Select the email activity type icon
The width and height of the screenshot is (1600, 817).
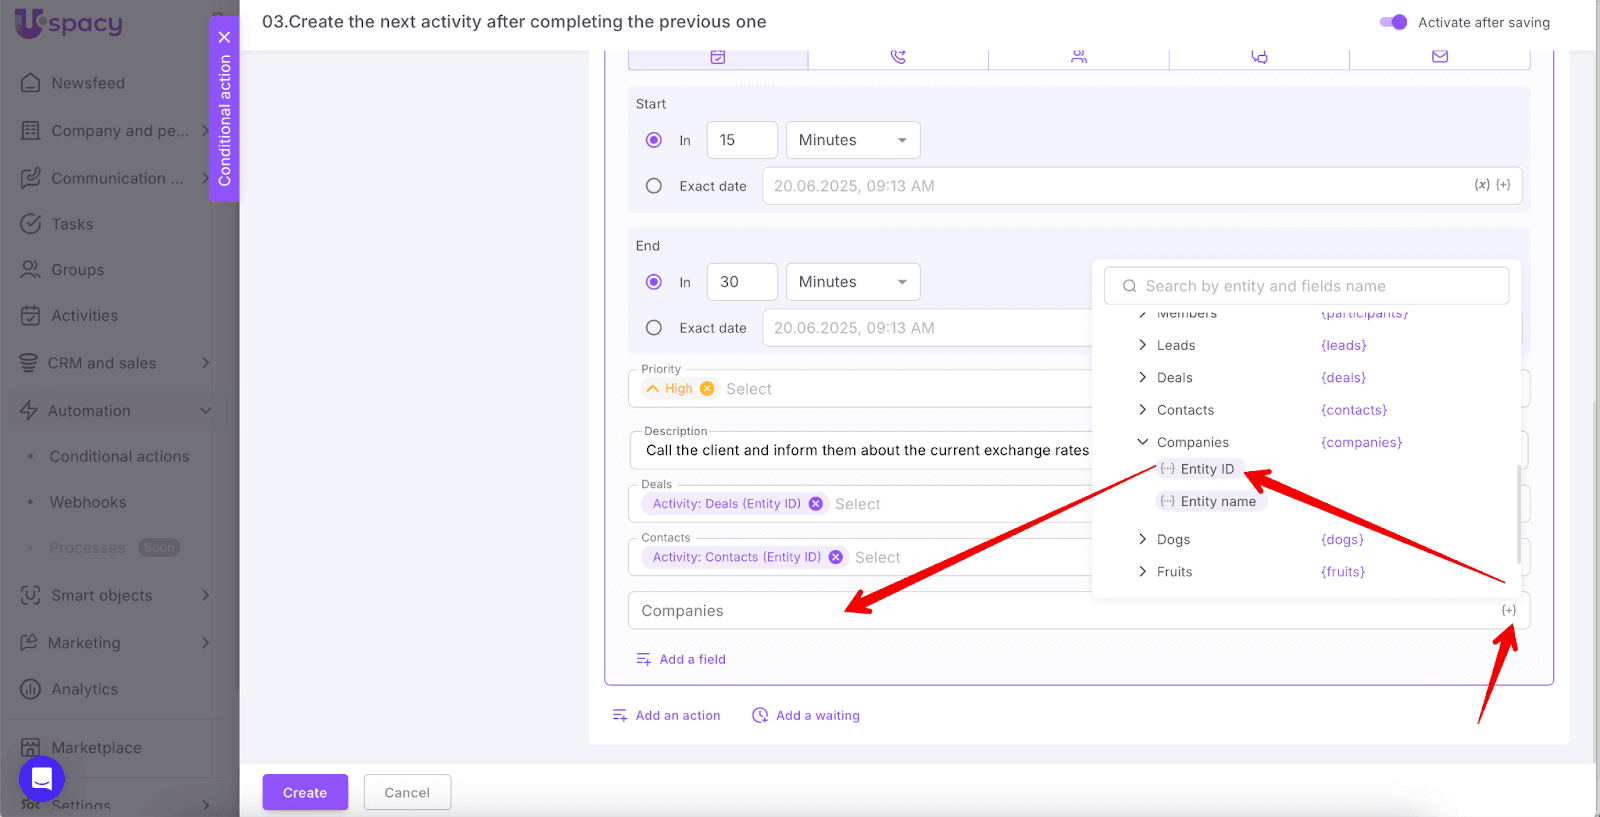pyautogui.click(x=1439, y=57)
